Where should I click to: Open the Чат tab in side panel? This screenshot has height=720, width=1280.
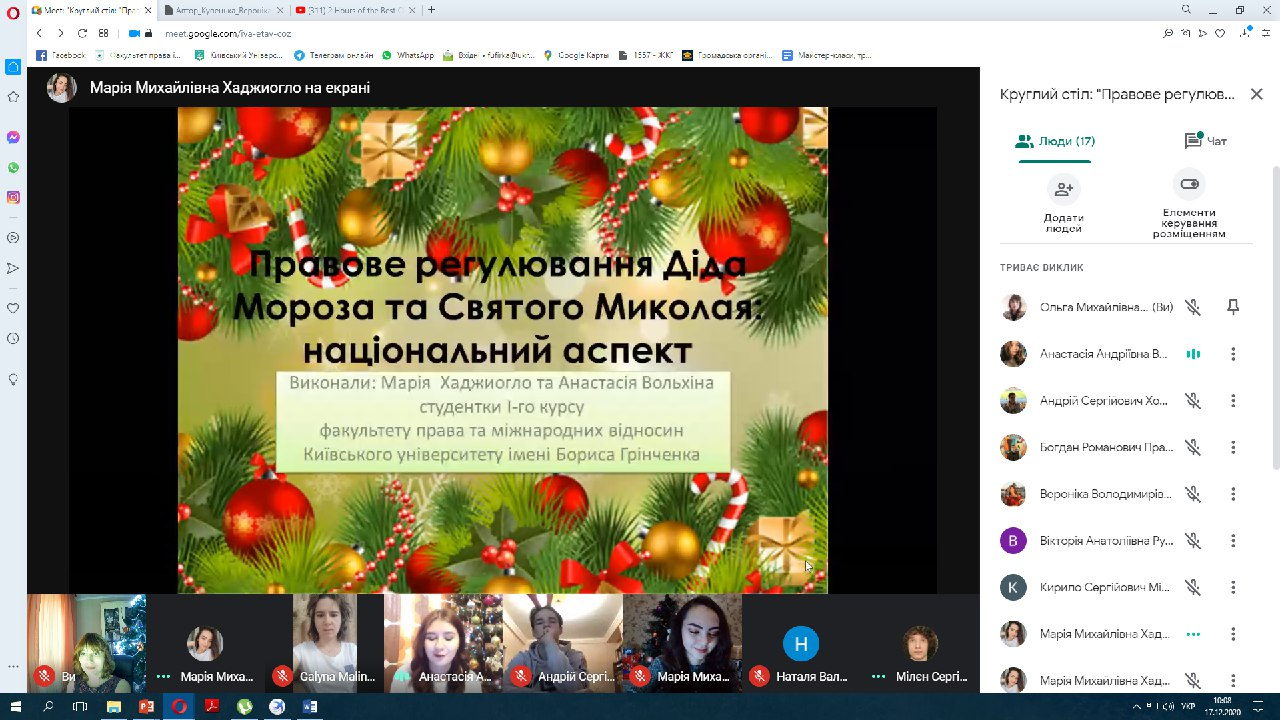coord(1205,141)
